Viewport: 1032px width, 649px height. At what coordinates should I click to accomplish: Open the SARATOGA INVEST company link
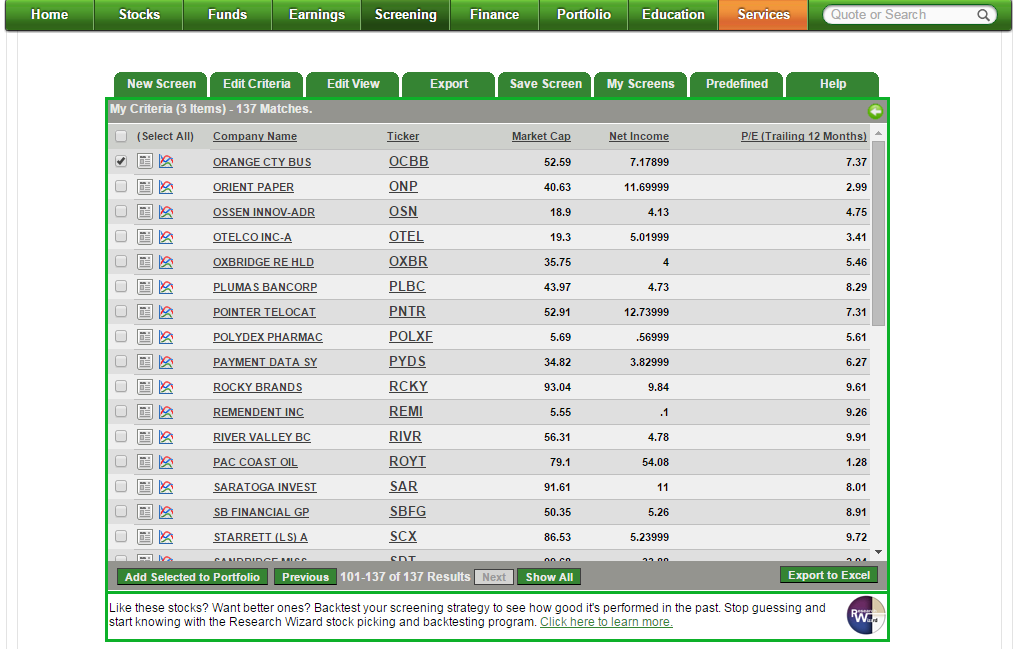tap(265, 487)
